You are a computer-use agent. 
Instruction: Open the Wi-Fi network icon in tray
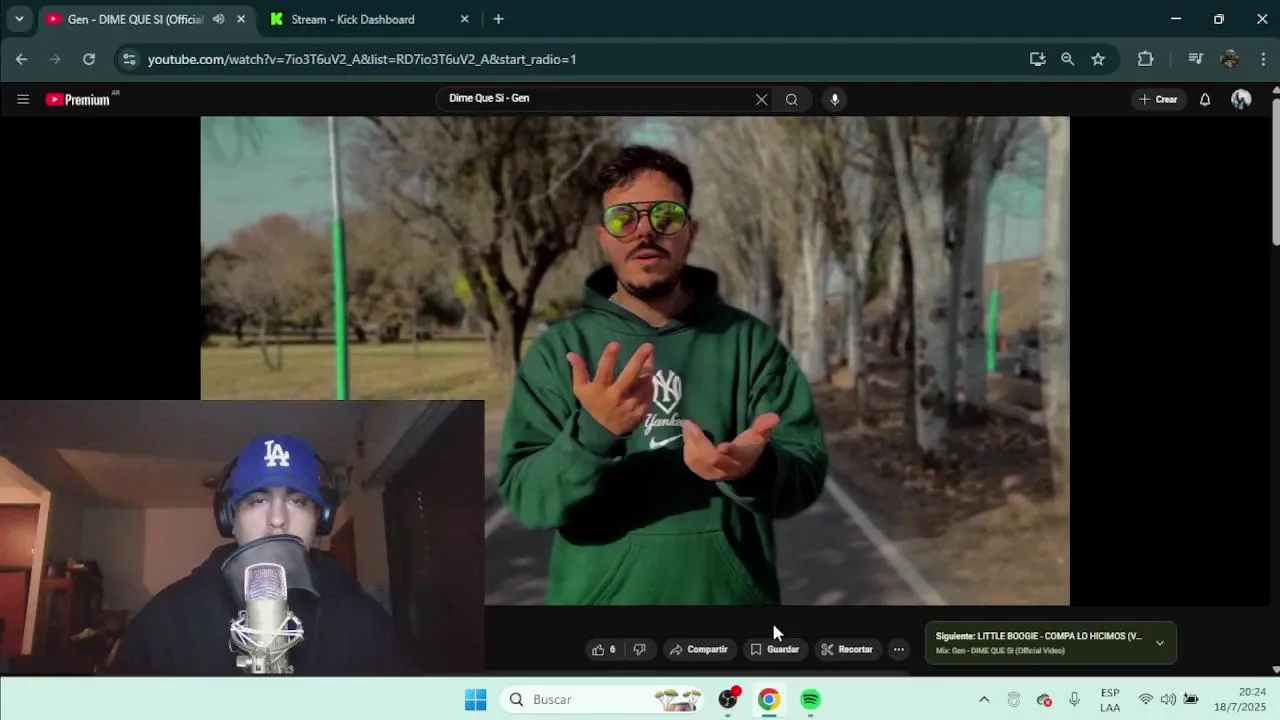(x=1146, y=699)
